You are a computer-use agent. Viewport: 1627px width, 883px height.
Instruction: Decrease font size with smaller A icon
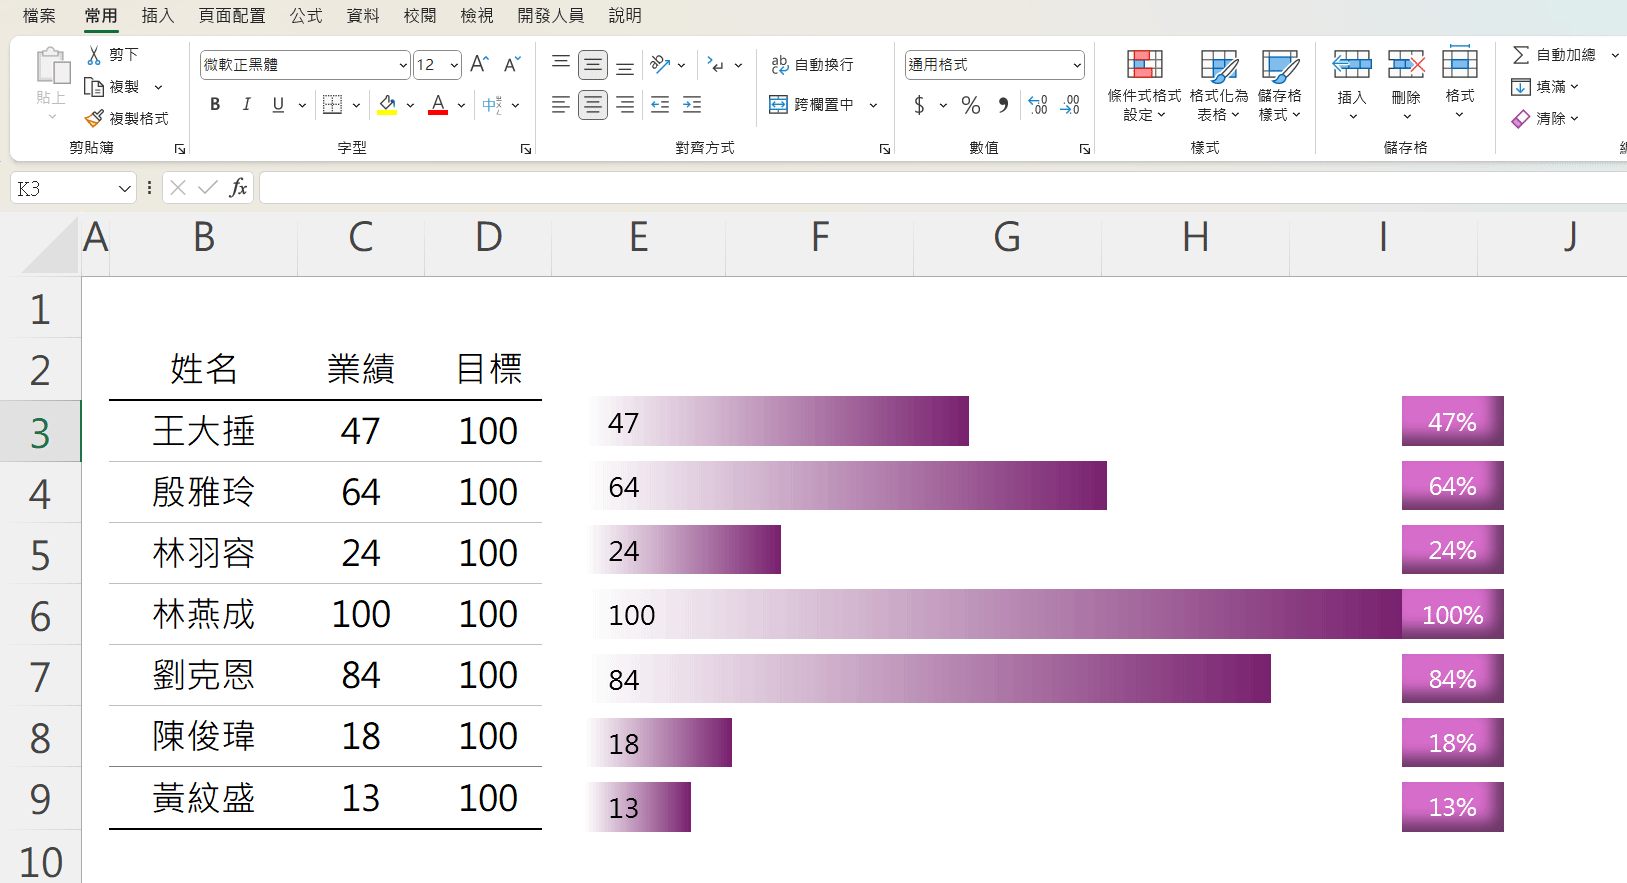(511, 65)
